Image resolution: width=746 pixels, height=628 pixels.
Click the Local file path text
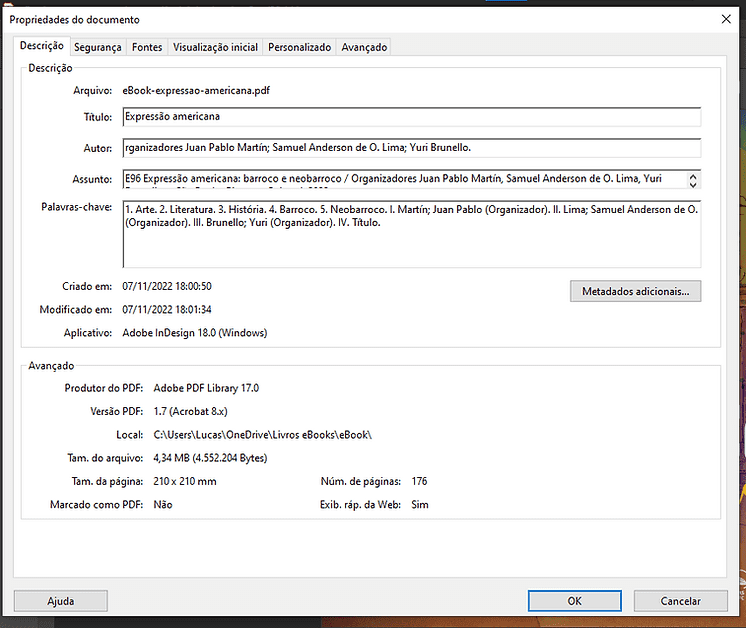[x=262, y=435]
